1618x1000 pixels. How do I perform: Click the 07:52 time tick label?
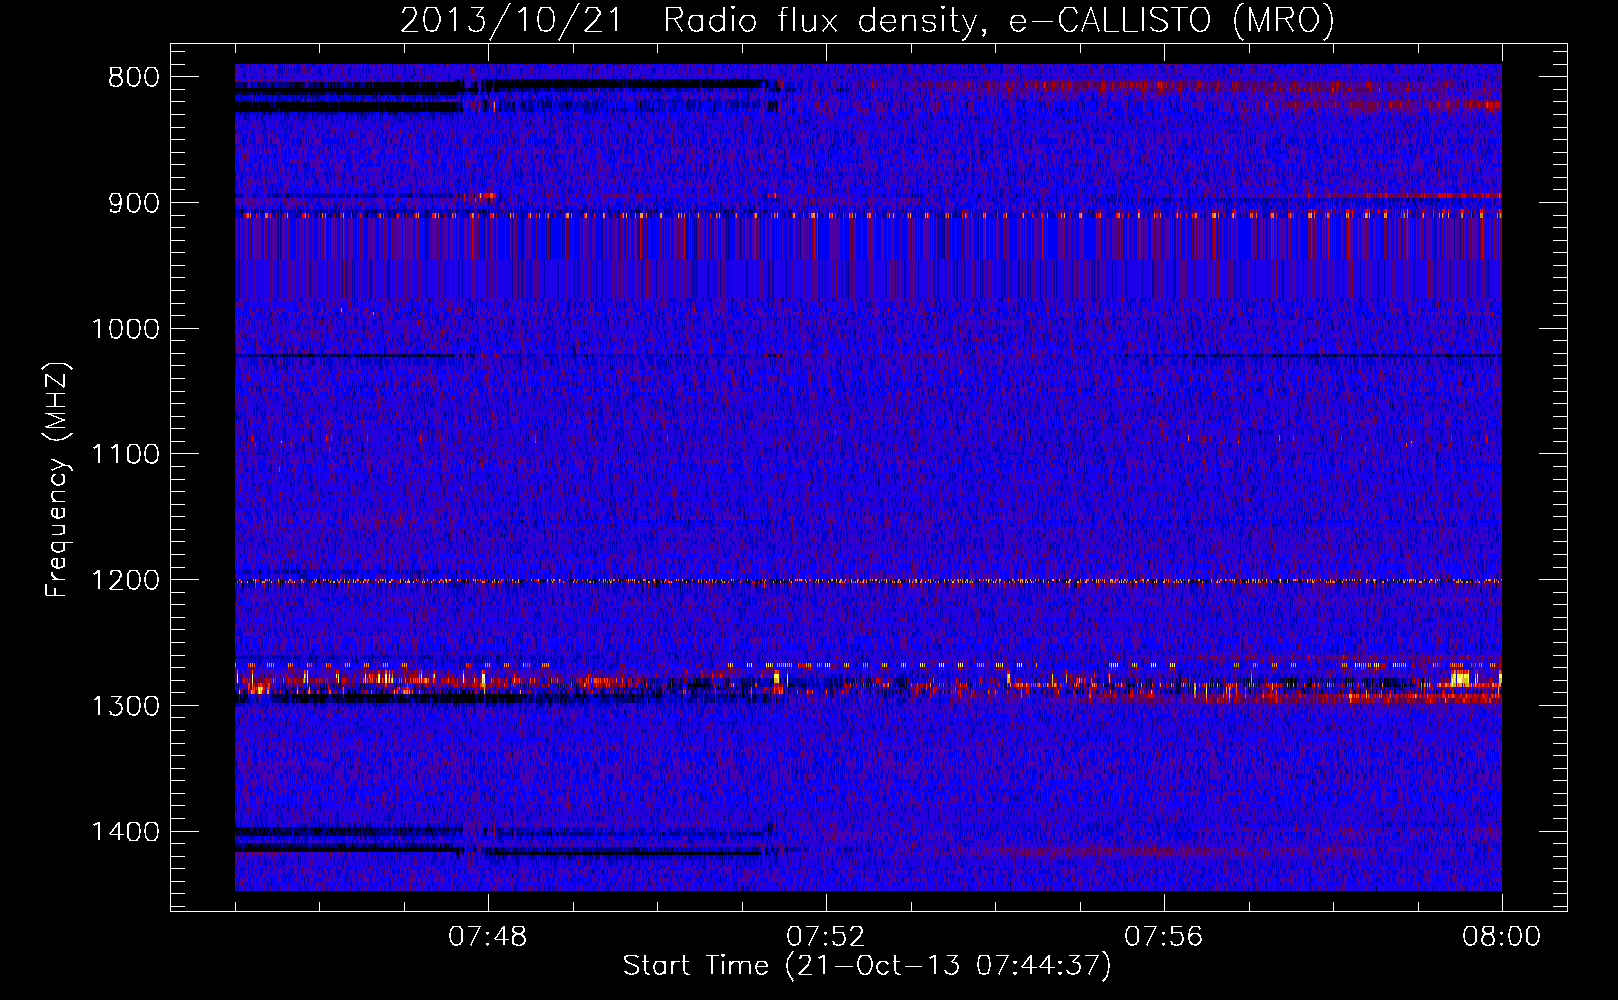826,937
